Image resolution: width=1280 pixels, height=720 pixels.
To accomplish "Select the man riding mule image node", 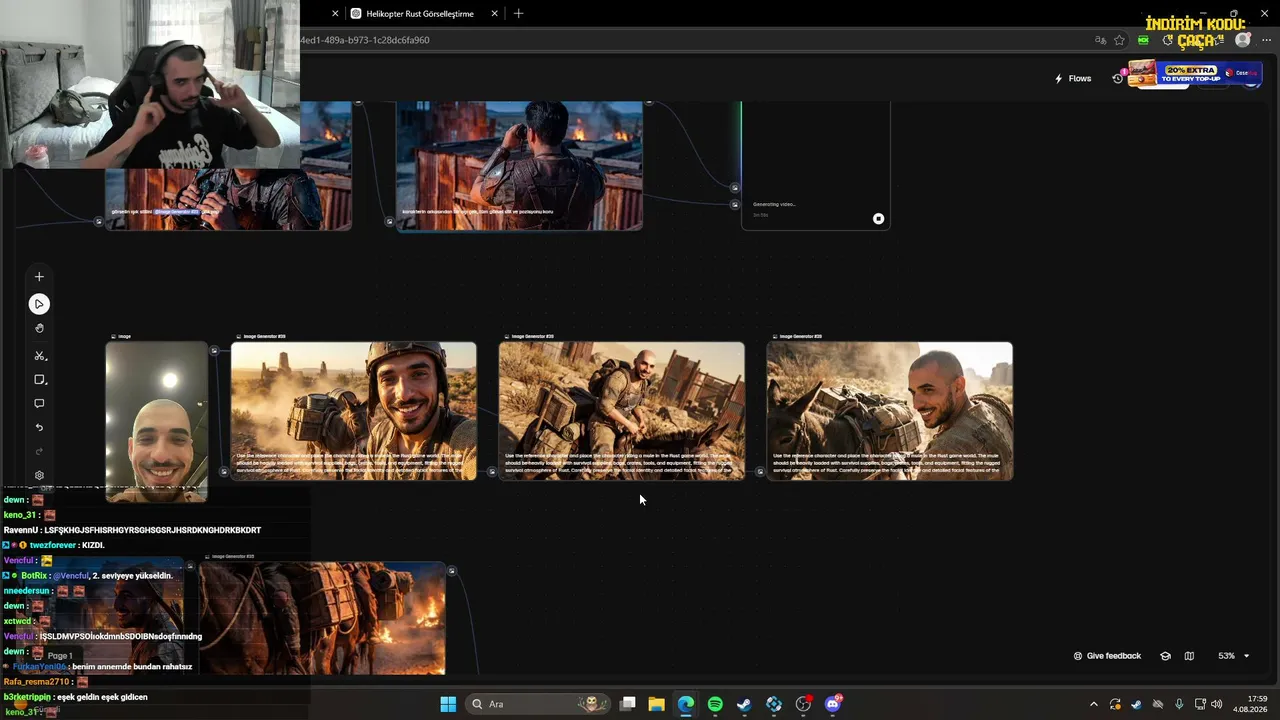I will (x=622, y=411).
